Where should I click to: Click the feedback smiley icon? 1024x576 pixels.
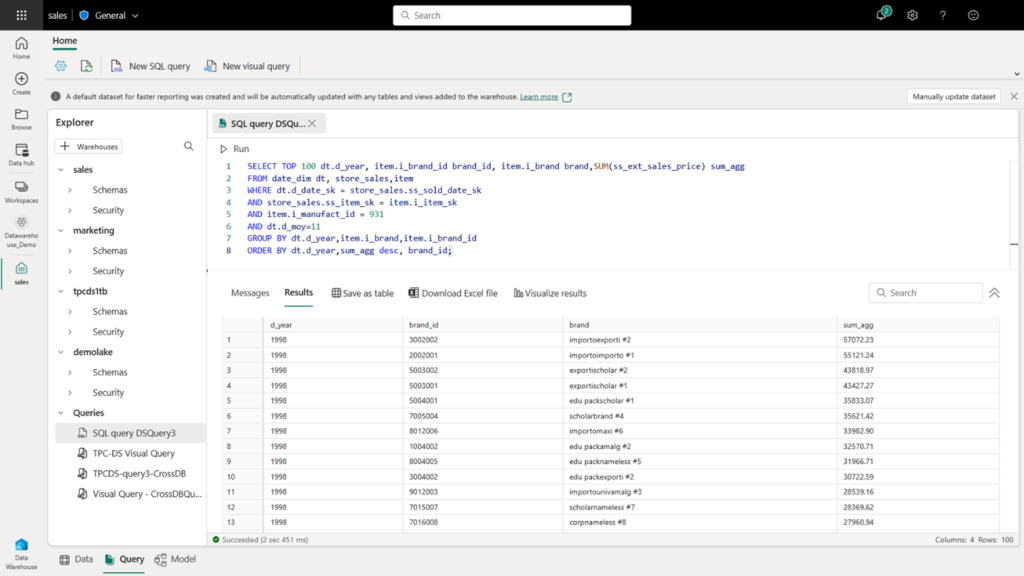pyautogui.click(x=973, y=15)
